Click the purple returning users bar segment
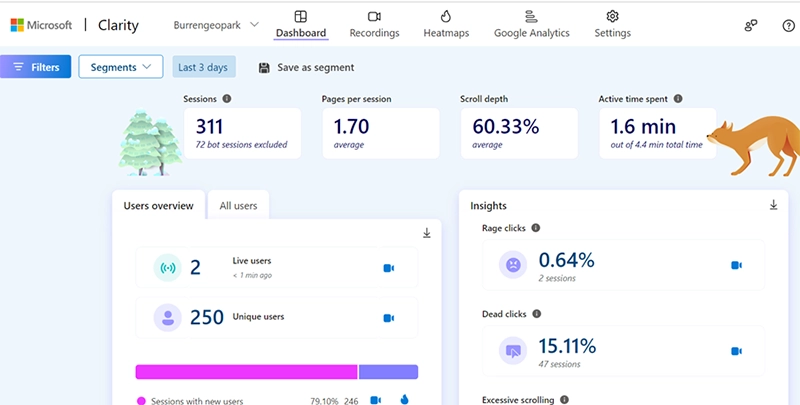 tap(388, 372)
